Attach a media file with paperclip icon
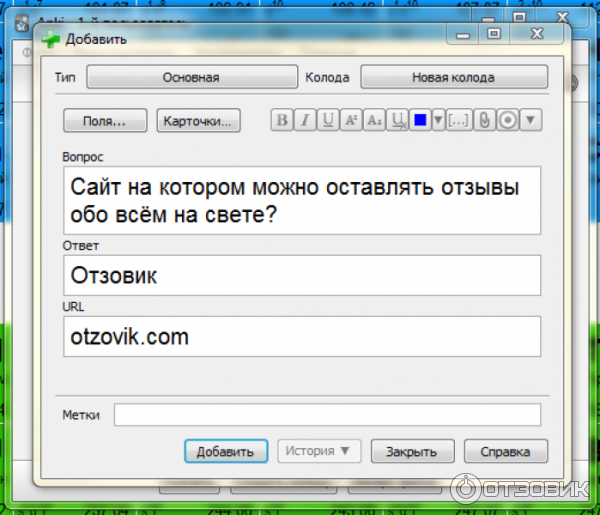 click(484, 120)
